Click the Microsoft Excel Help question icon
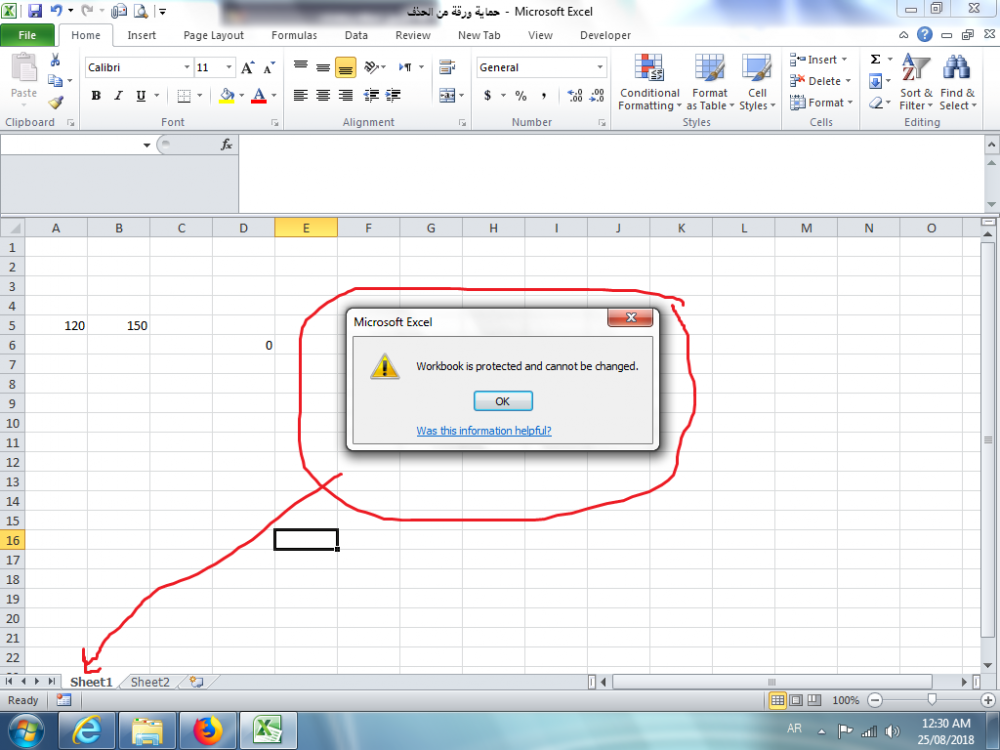The width and height of the screenshot is (1000, 750). (x=925, y=34)
